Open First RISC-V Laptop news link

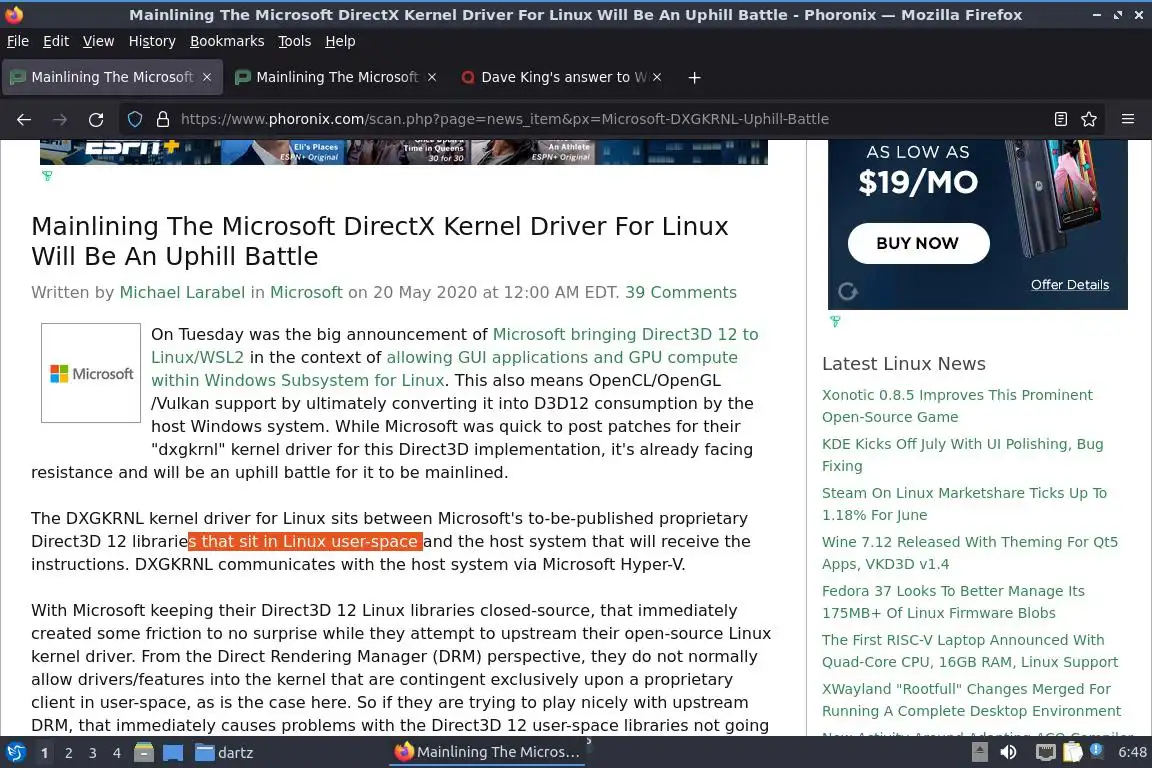(970, 650)
